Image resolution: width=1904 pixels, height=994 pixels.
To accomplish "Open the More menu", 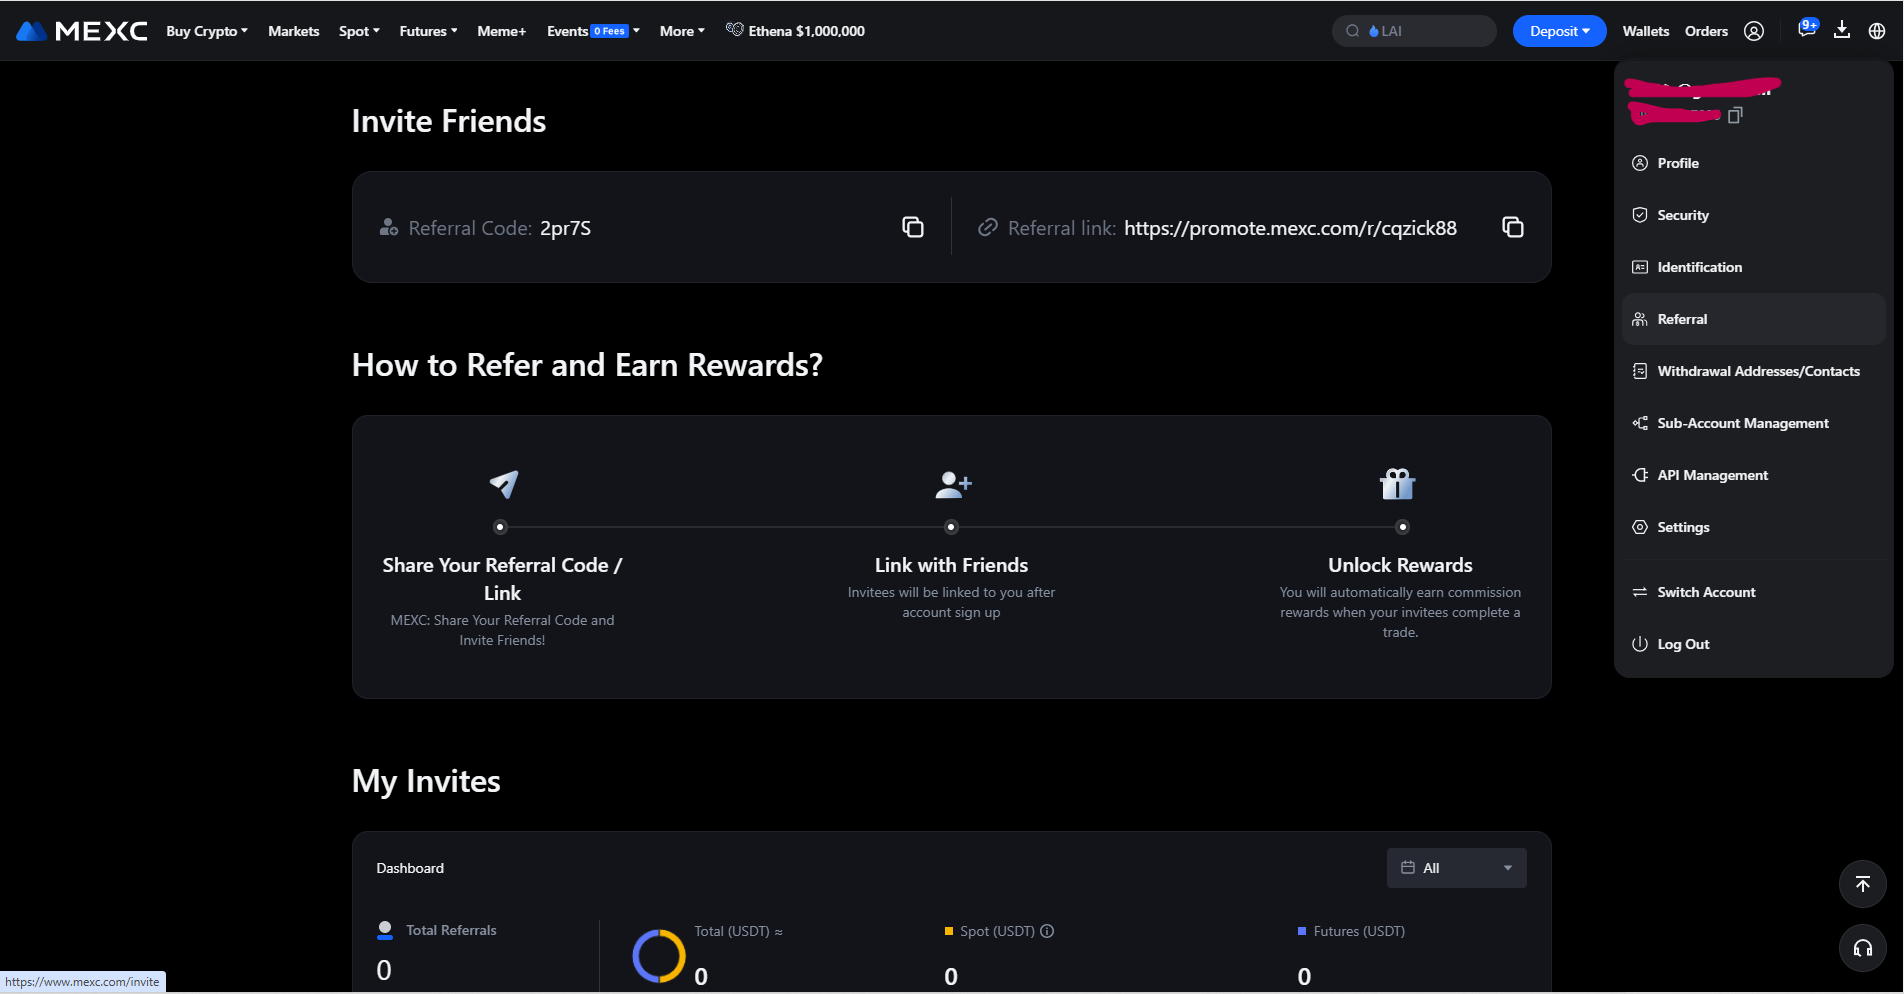I will point(681,31).
